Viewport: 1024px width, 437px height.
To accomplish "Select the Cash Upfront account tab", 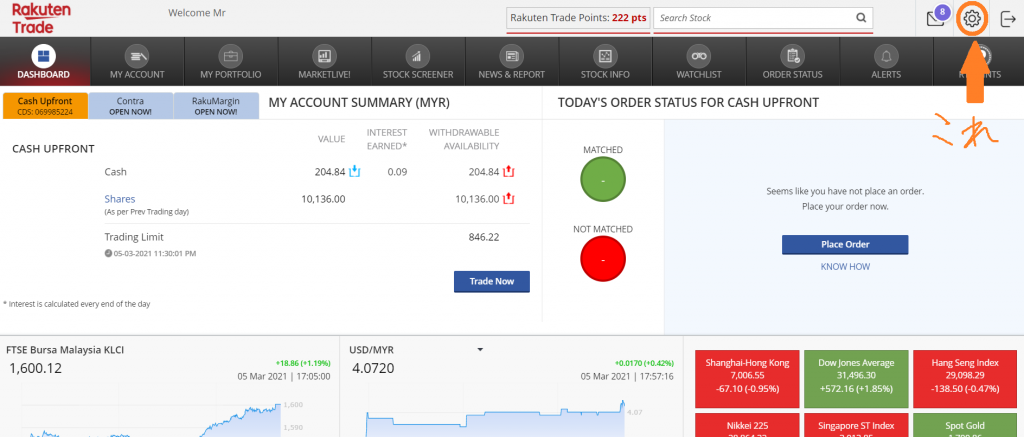I will click(x=45, y=106).
